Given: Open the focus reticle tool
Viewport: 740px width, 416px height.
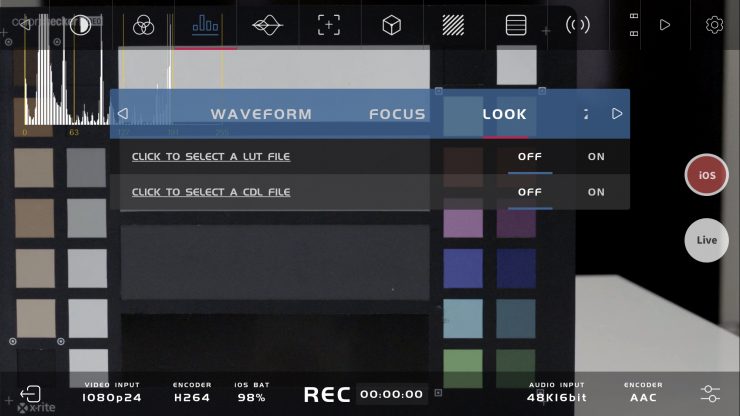Looking at the screenshot, I should [x=329, y=25].
